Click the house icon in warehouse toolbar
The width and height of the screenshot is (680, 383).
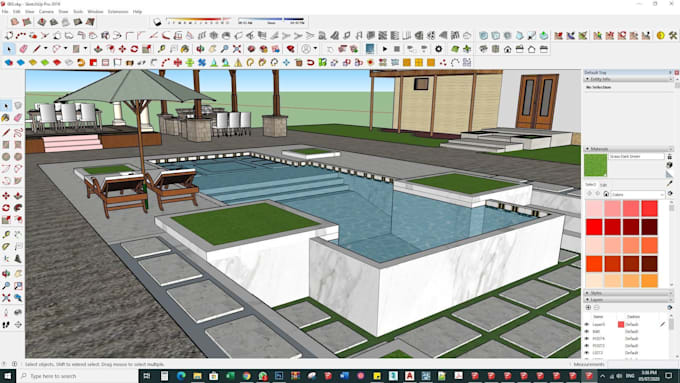(x=507, y=49)
